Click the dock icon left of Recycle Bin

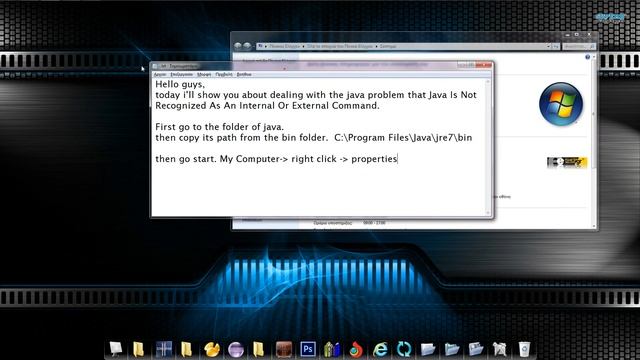500,349
